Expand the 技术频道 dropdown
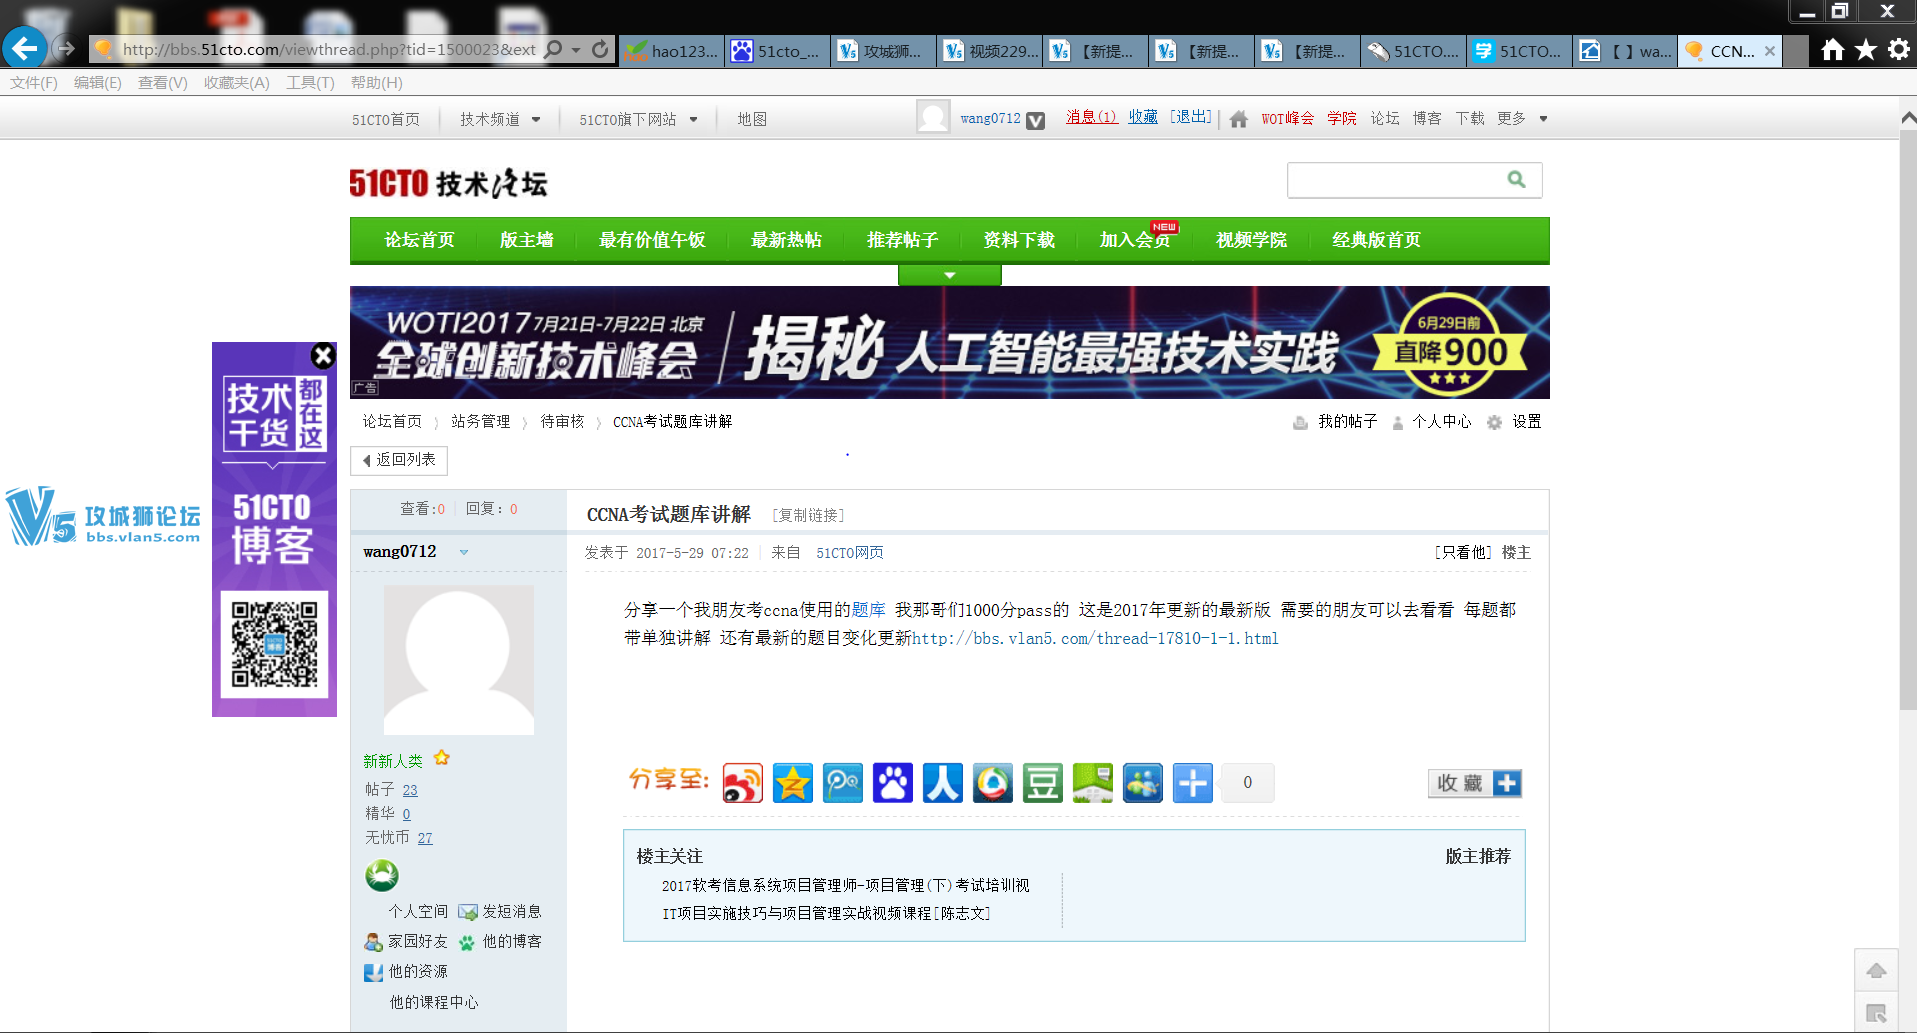Screen dimensions: 1917x1033 500,119
